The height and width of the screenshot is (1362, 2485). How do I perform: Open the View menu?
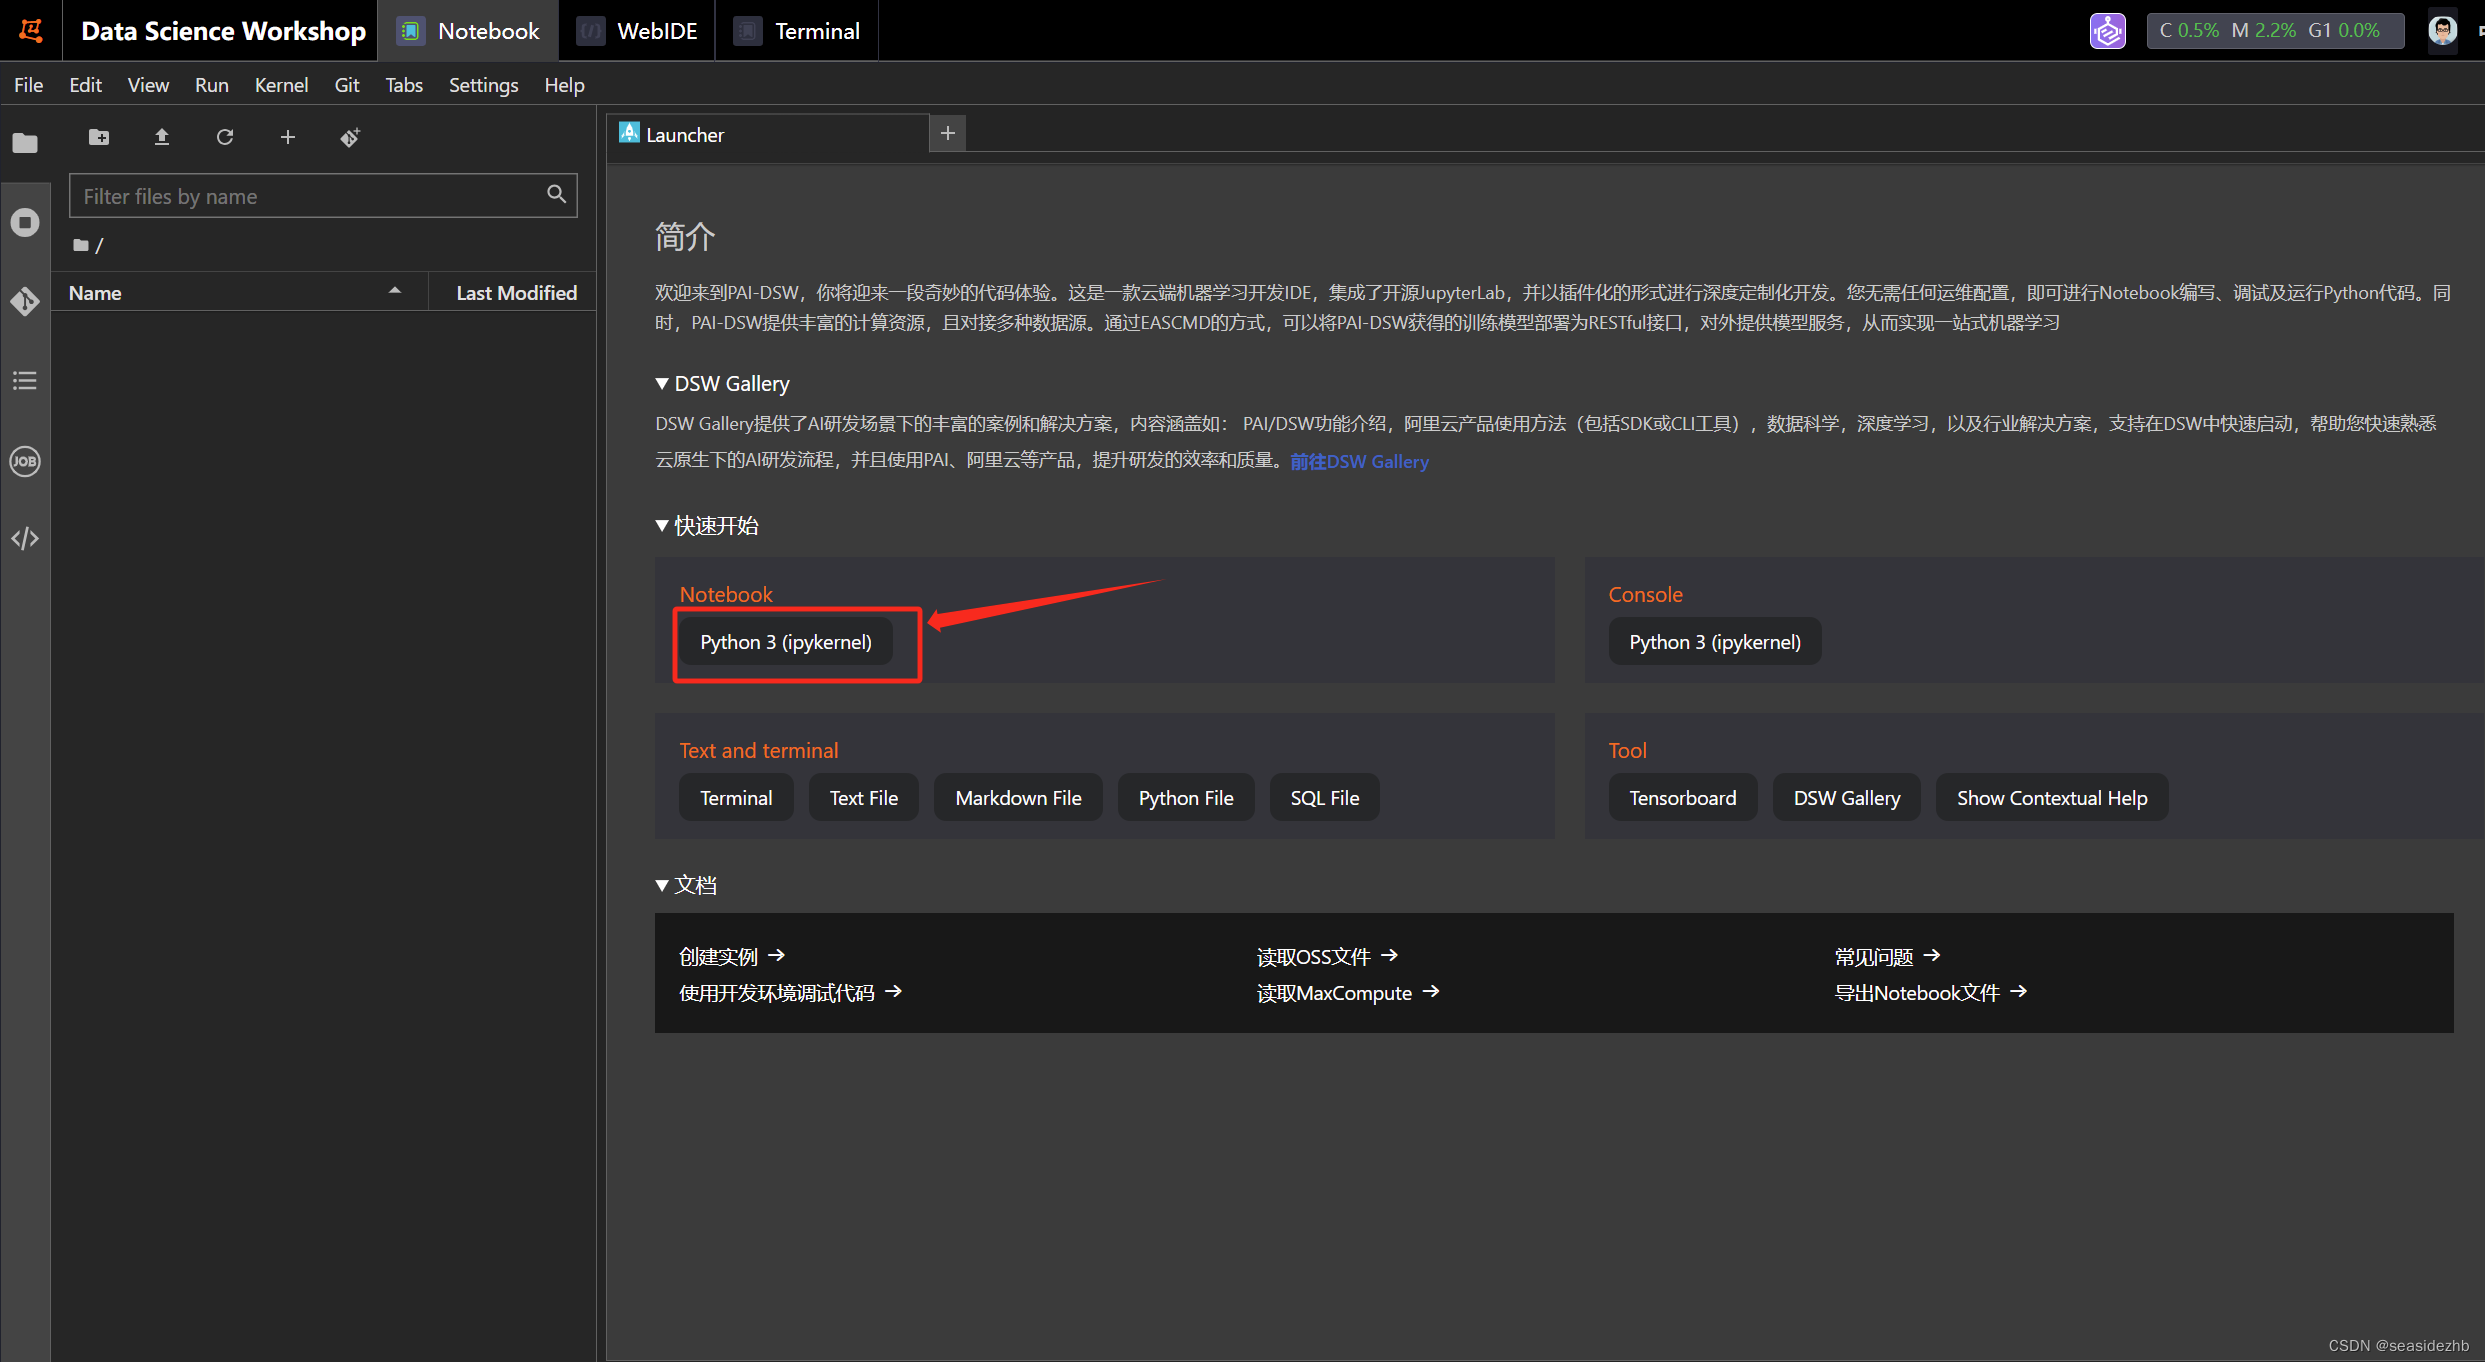(x=148, y=85)
